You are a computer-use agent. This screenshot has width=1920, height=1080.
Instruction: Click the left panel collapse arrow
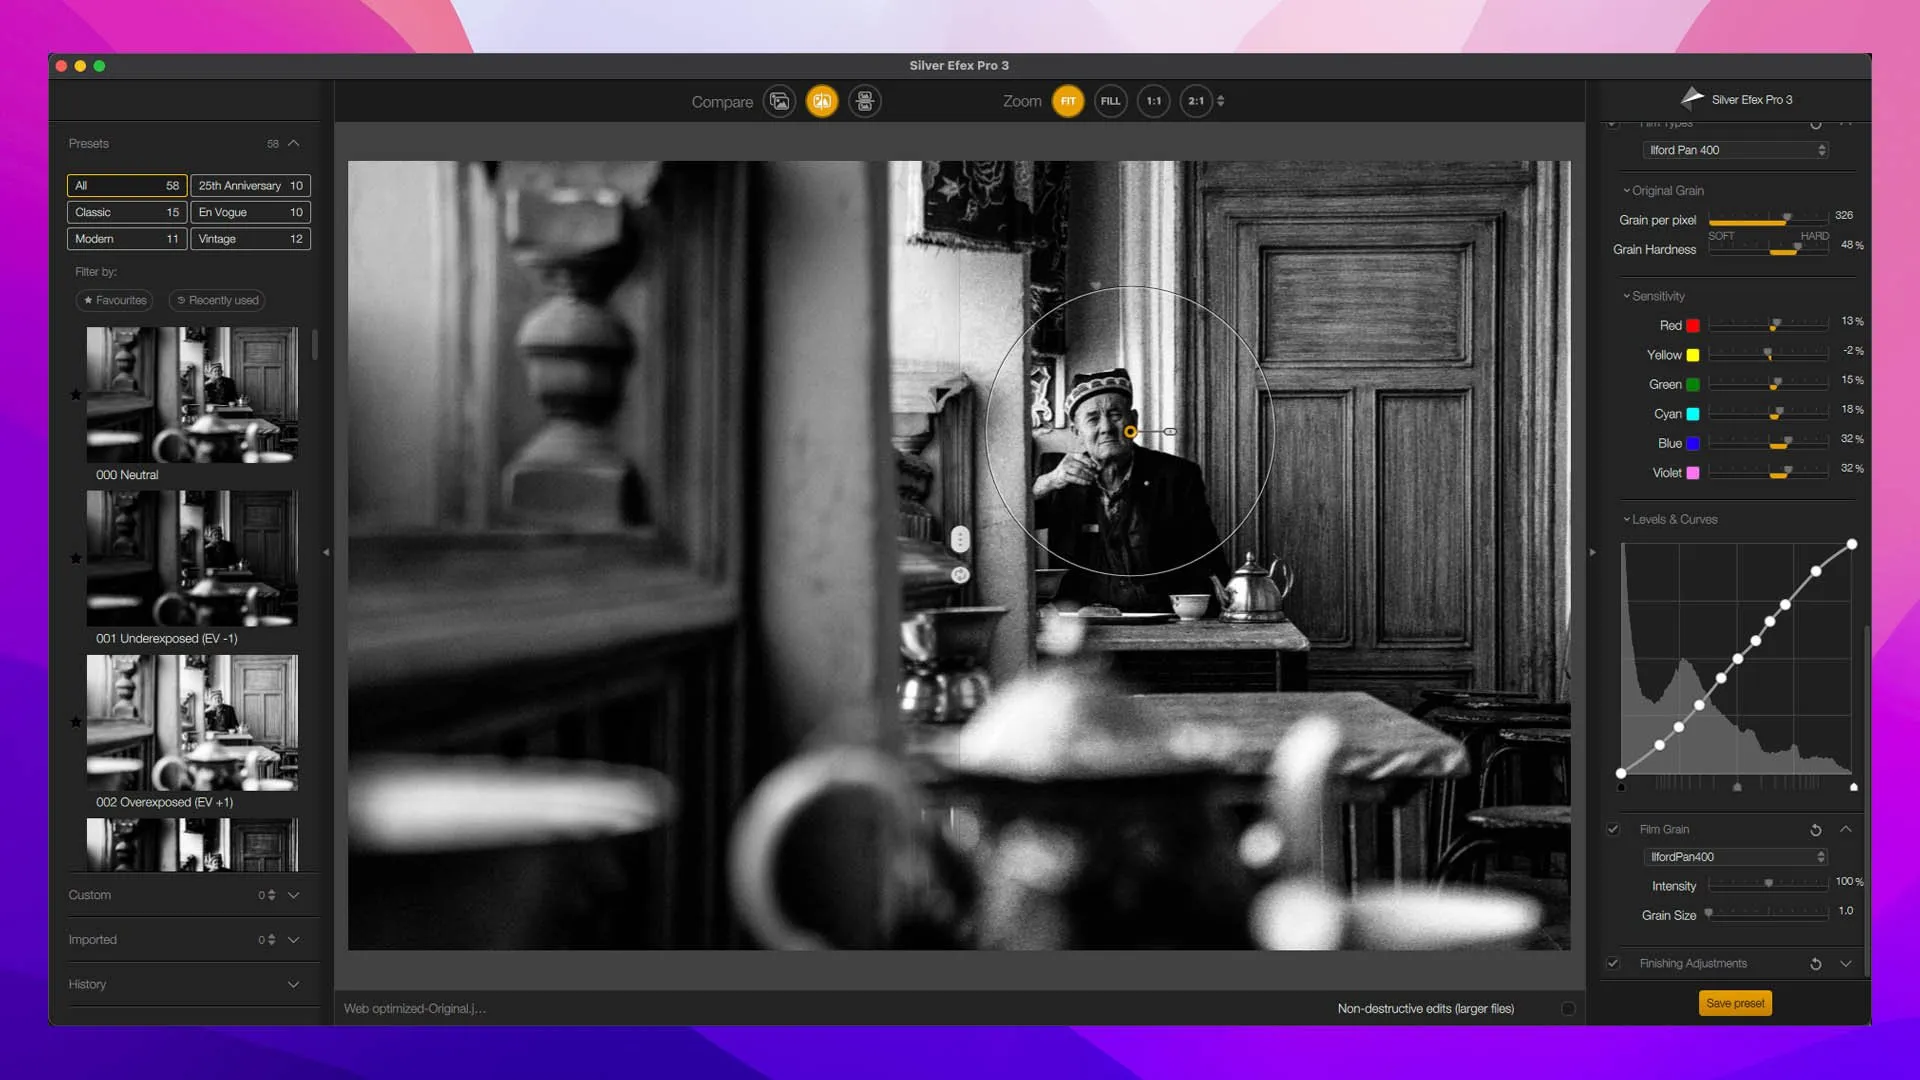click(325, 552)
